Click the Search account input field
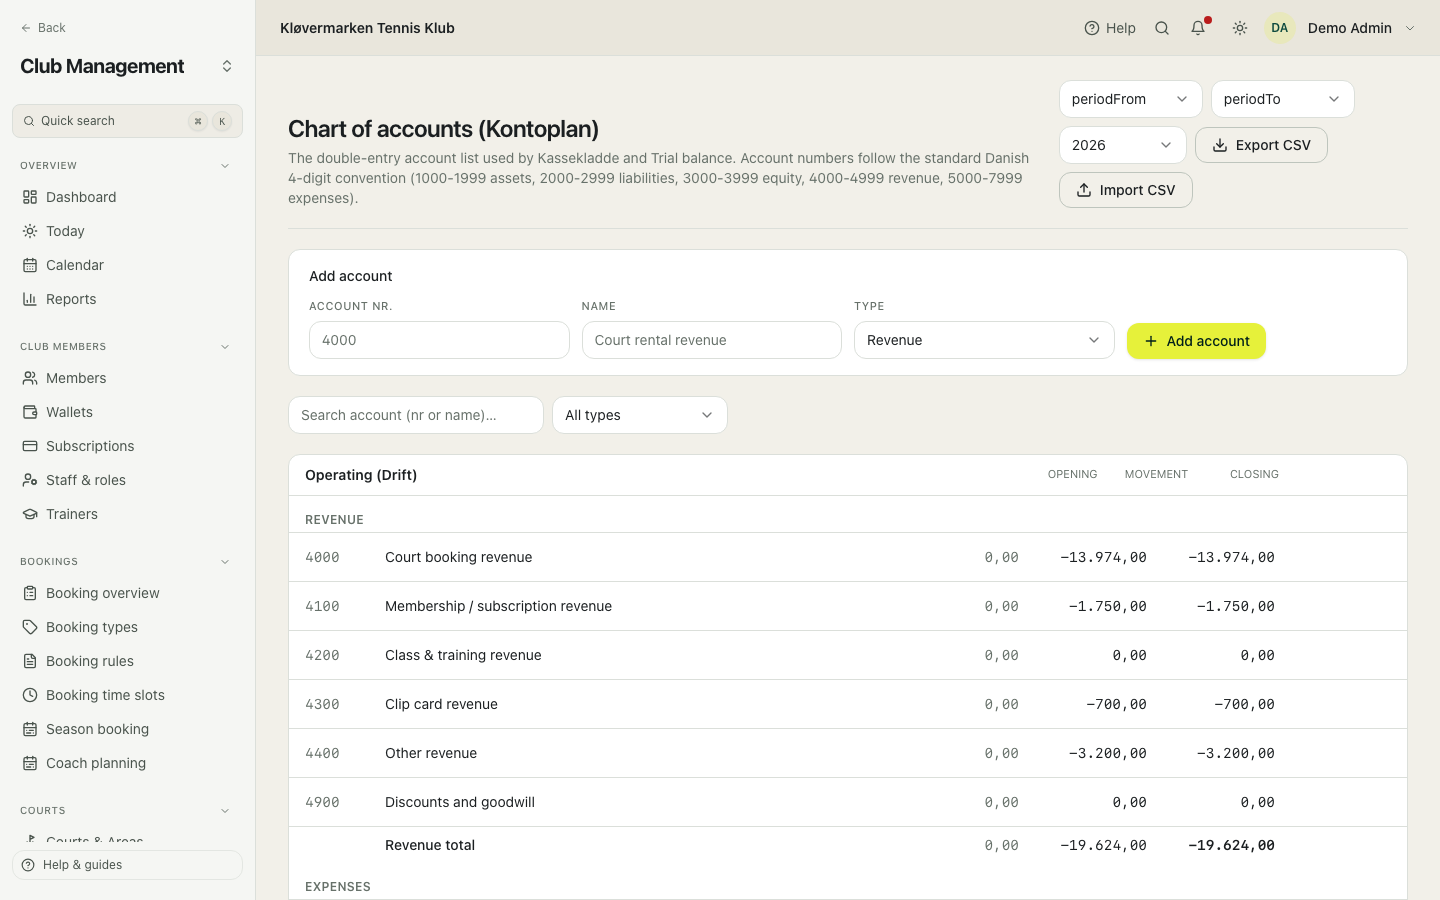The width and height of the screenshot is (1440, 900). point(416,415)
